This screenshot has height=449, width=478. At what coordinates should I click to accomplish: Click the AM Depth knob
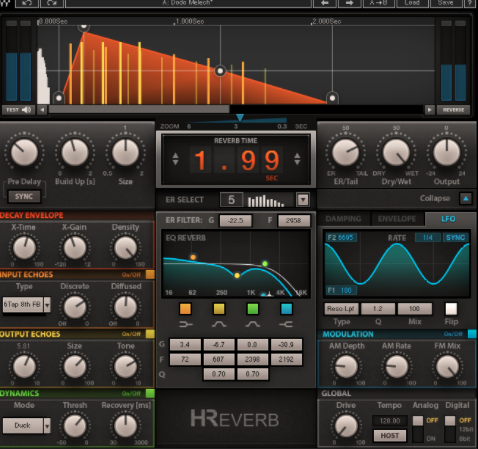pyautogui.click(x=346, y=367)
